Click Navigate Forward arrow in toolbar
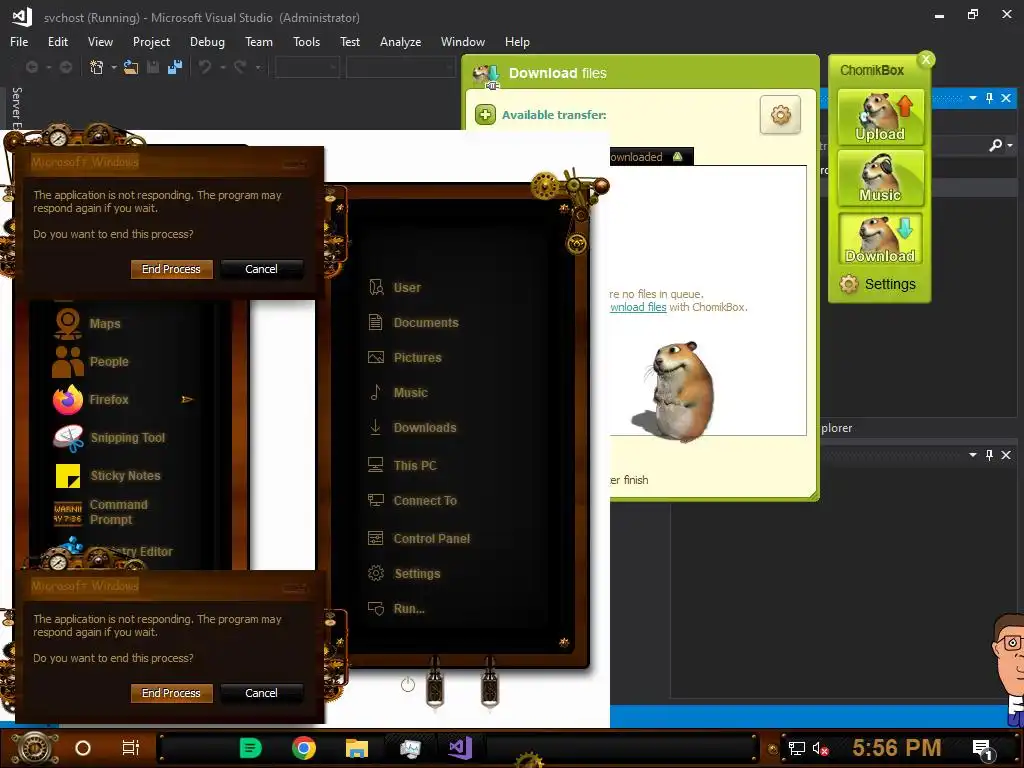 tap(65, 67)
